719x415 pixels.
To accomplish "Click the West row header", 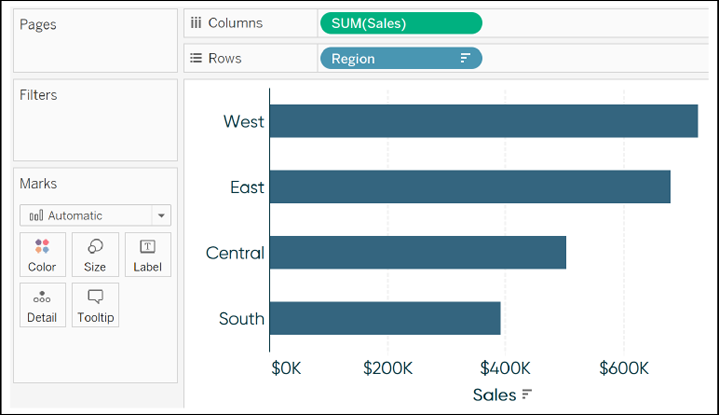I will 243,122.
